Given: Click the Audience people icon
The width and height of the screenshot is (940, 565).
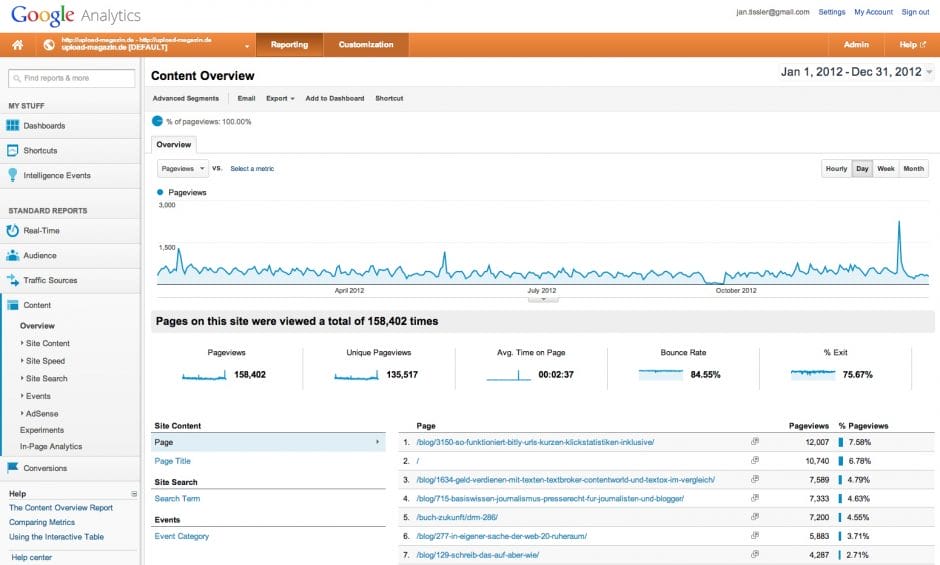Looking at the screenshot, I should (x=12, y=256).
